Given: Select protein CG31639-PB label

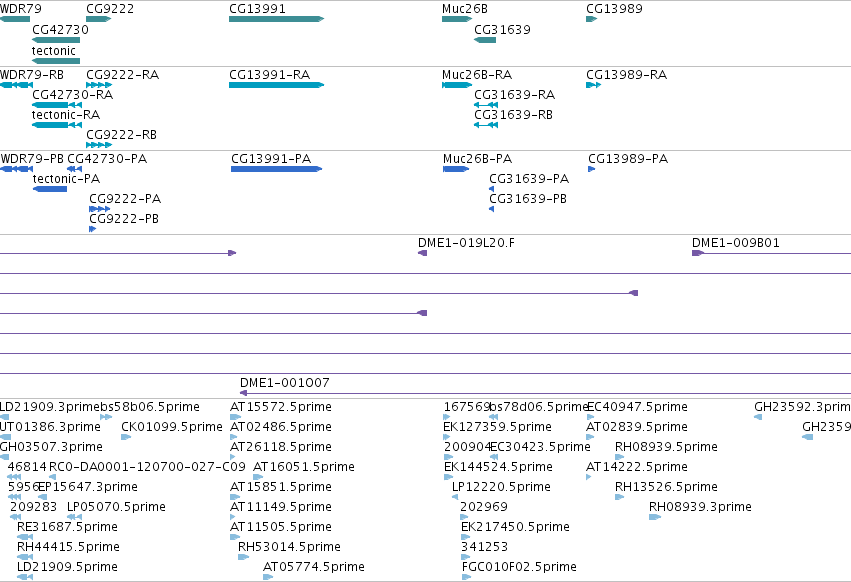Looking at the screenshot, I should (x=528, y=199).
